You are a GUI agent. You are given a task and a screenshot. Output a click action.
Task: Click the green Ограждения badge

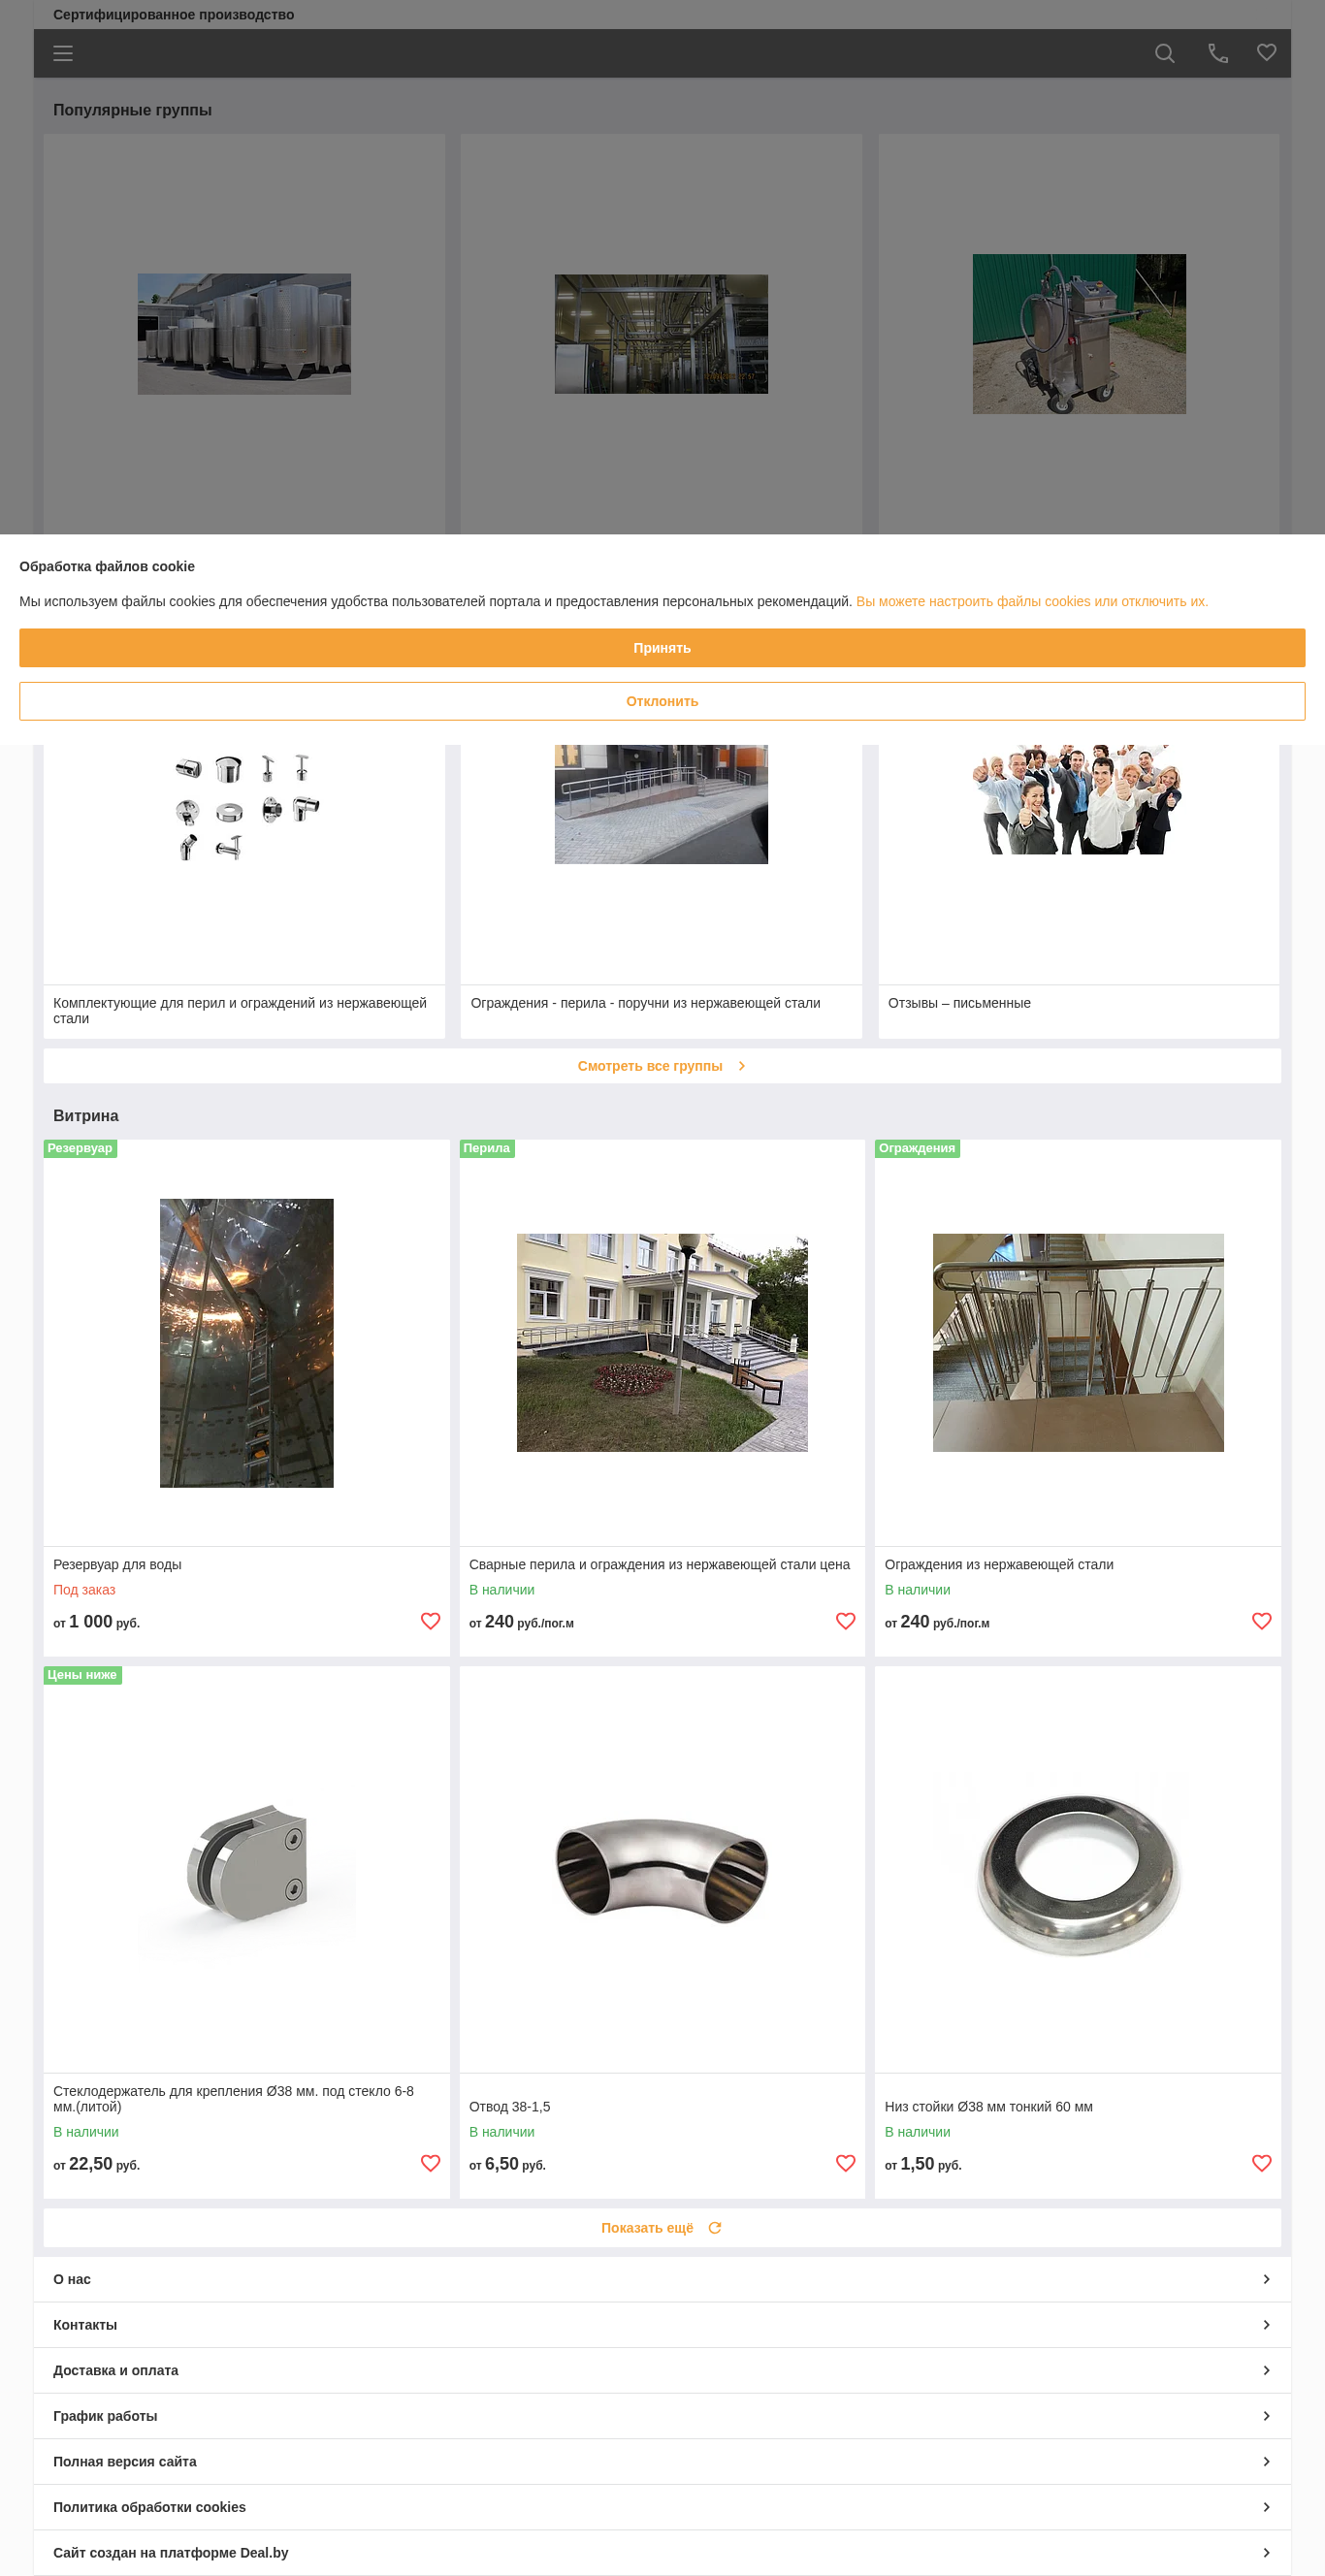click(x=917, y=1148)
